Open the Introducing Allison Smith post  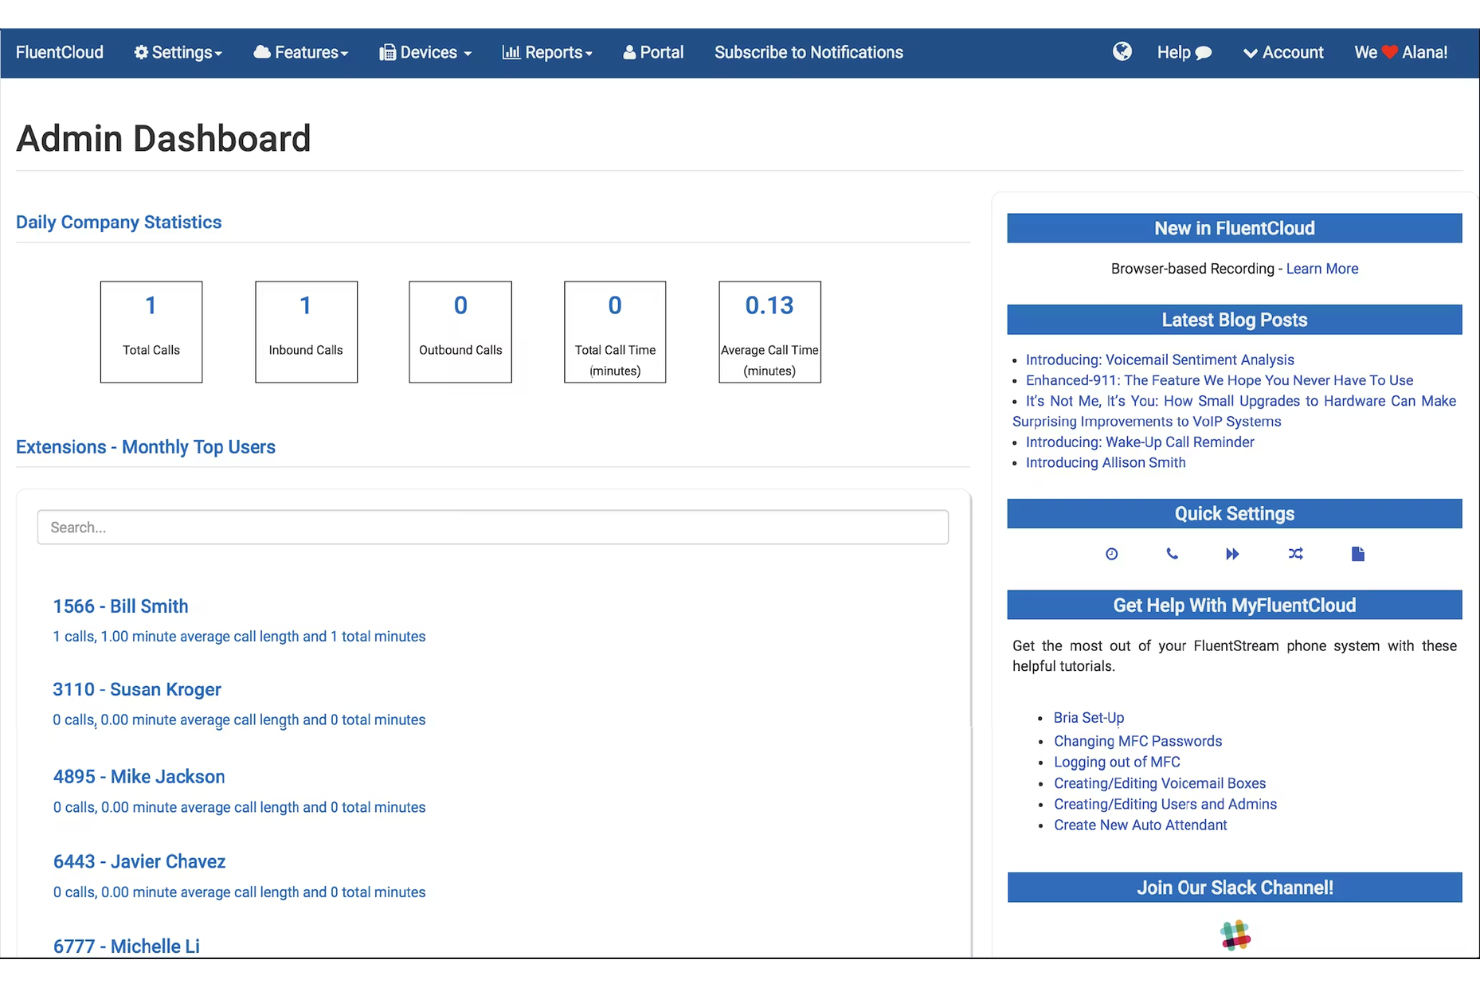click(x=1106, y=463)
